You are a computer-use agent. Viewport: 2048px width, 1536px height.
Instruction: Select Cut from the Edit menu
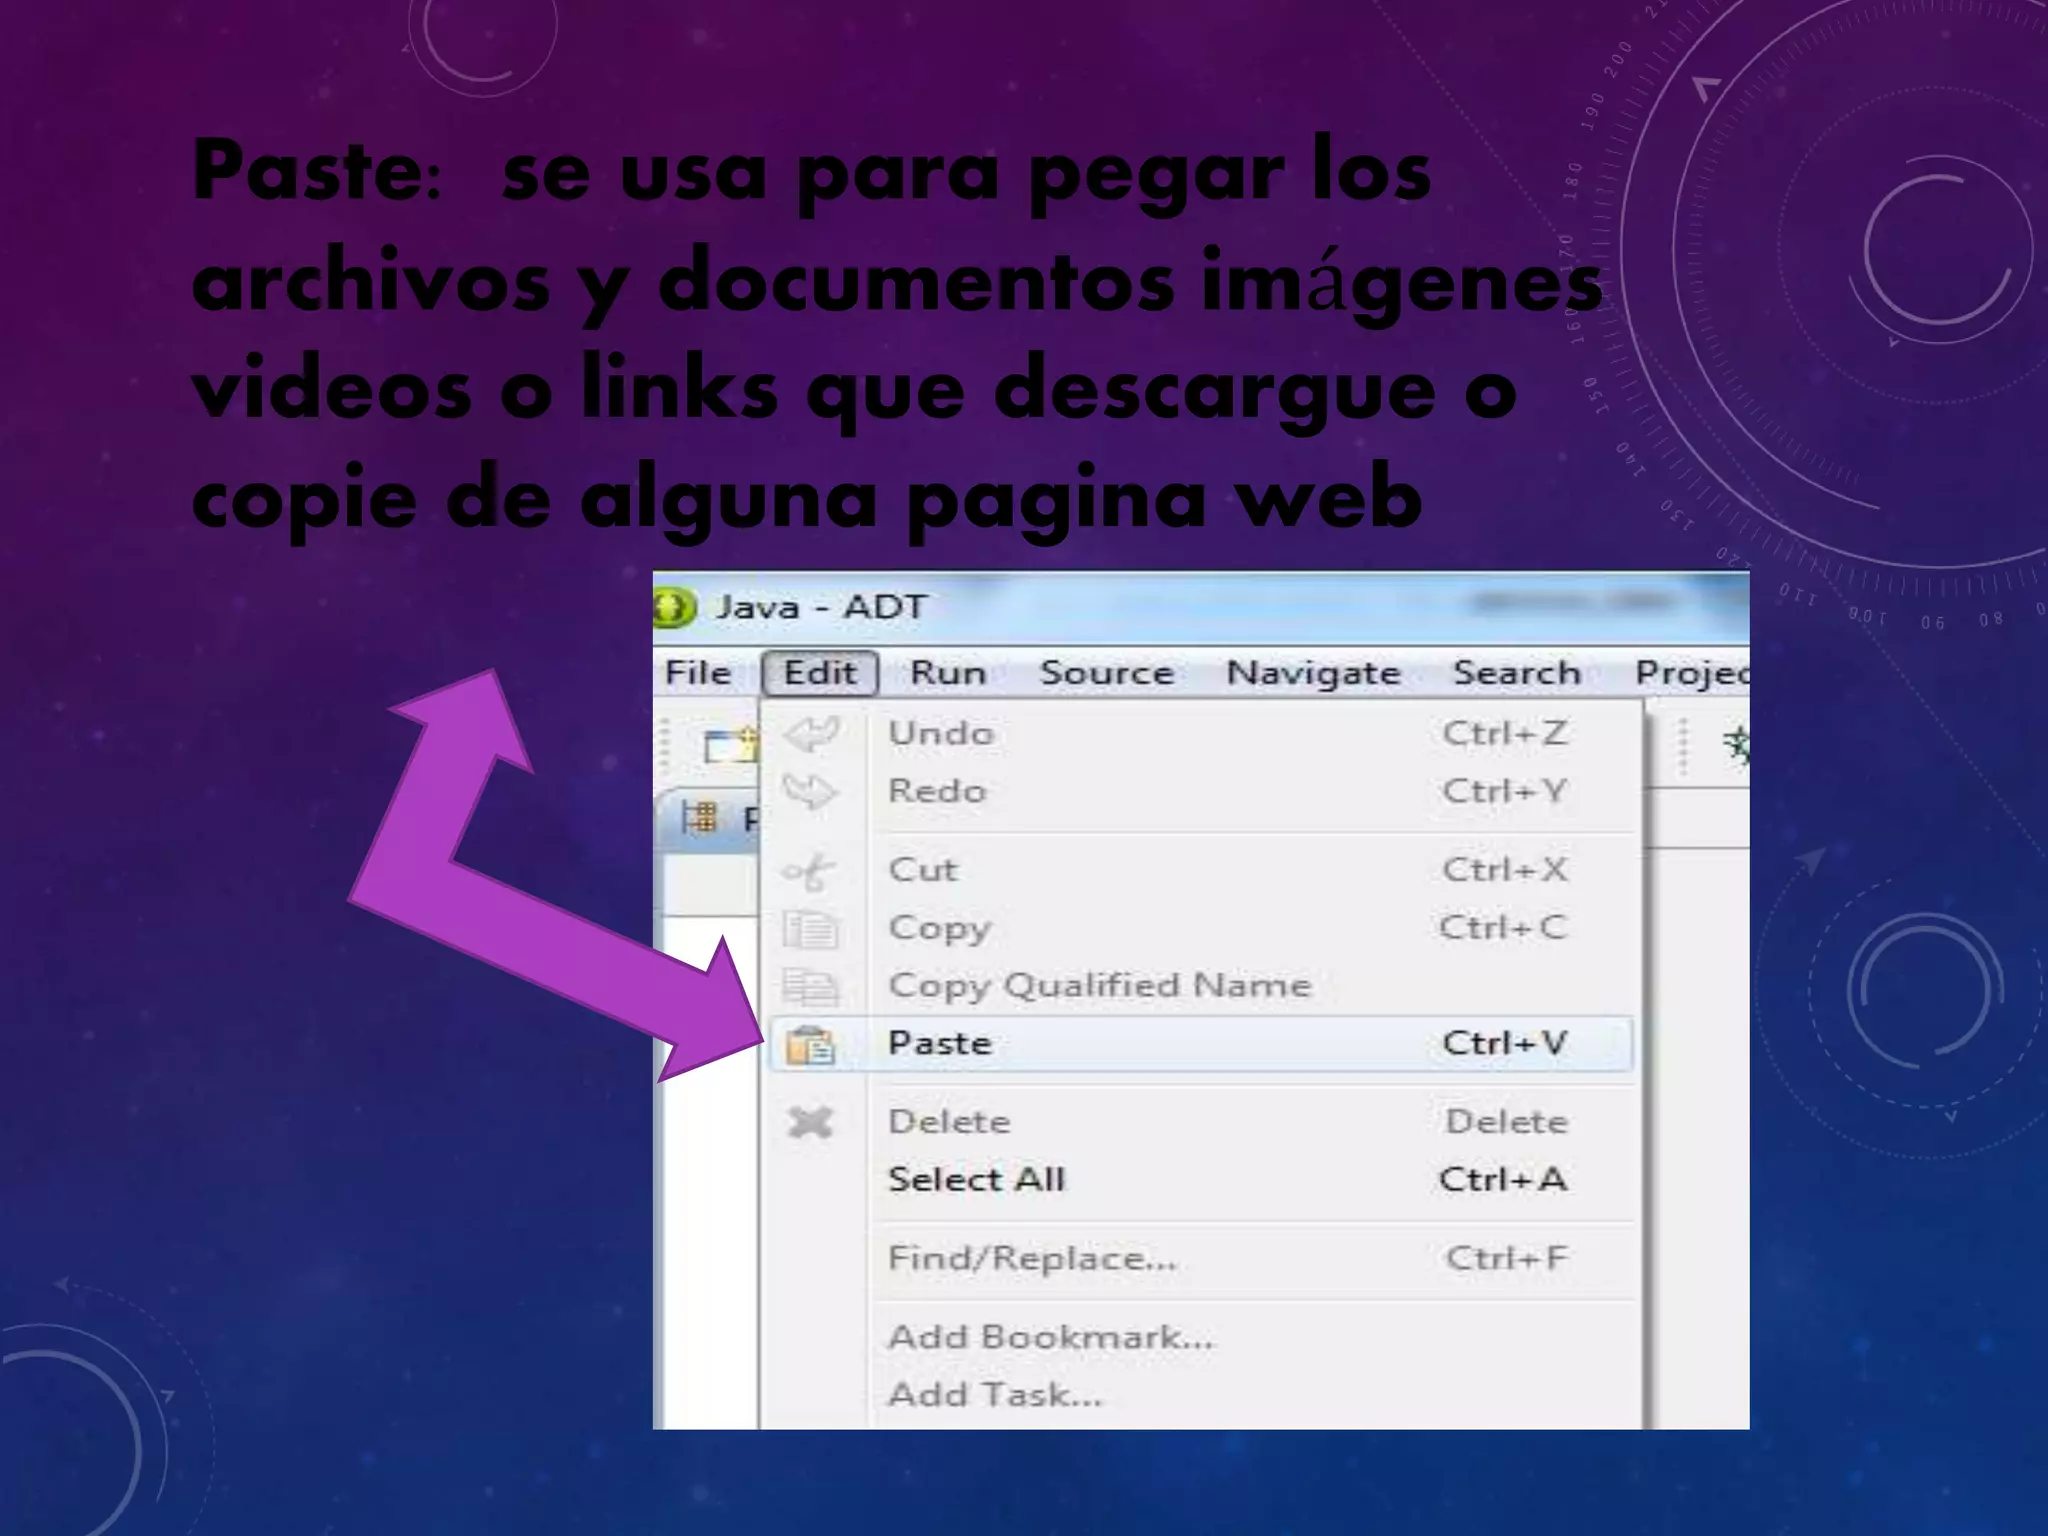pos(1201,869)
